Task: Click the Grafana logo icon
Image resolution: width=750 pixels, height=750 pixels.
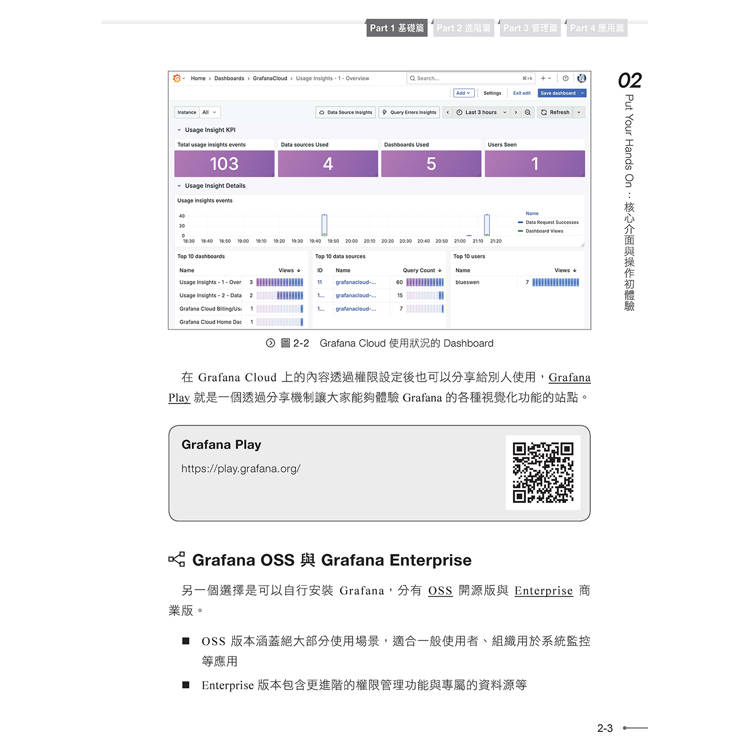Action: point(178,78)
